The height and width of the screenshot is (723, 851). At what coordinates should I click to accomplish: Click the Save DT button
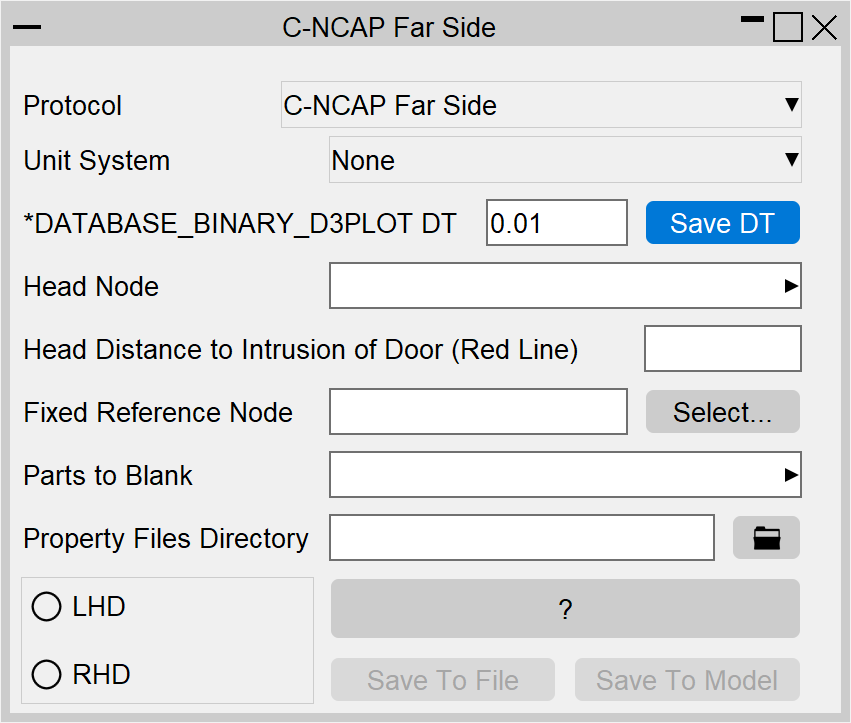(722, 223)
